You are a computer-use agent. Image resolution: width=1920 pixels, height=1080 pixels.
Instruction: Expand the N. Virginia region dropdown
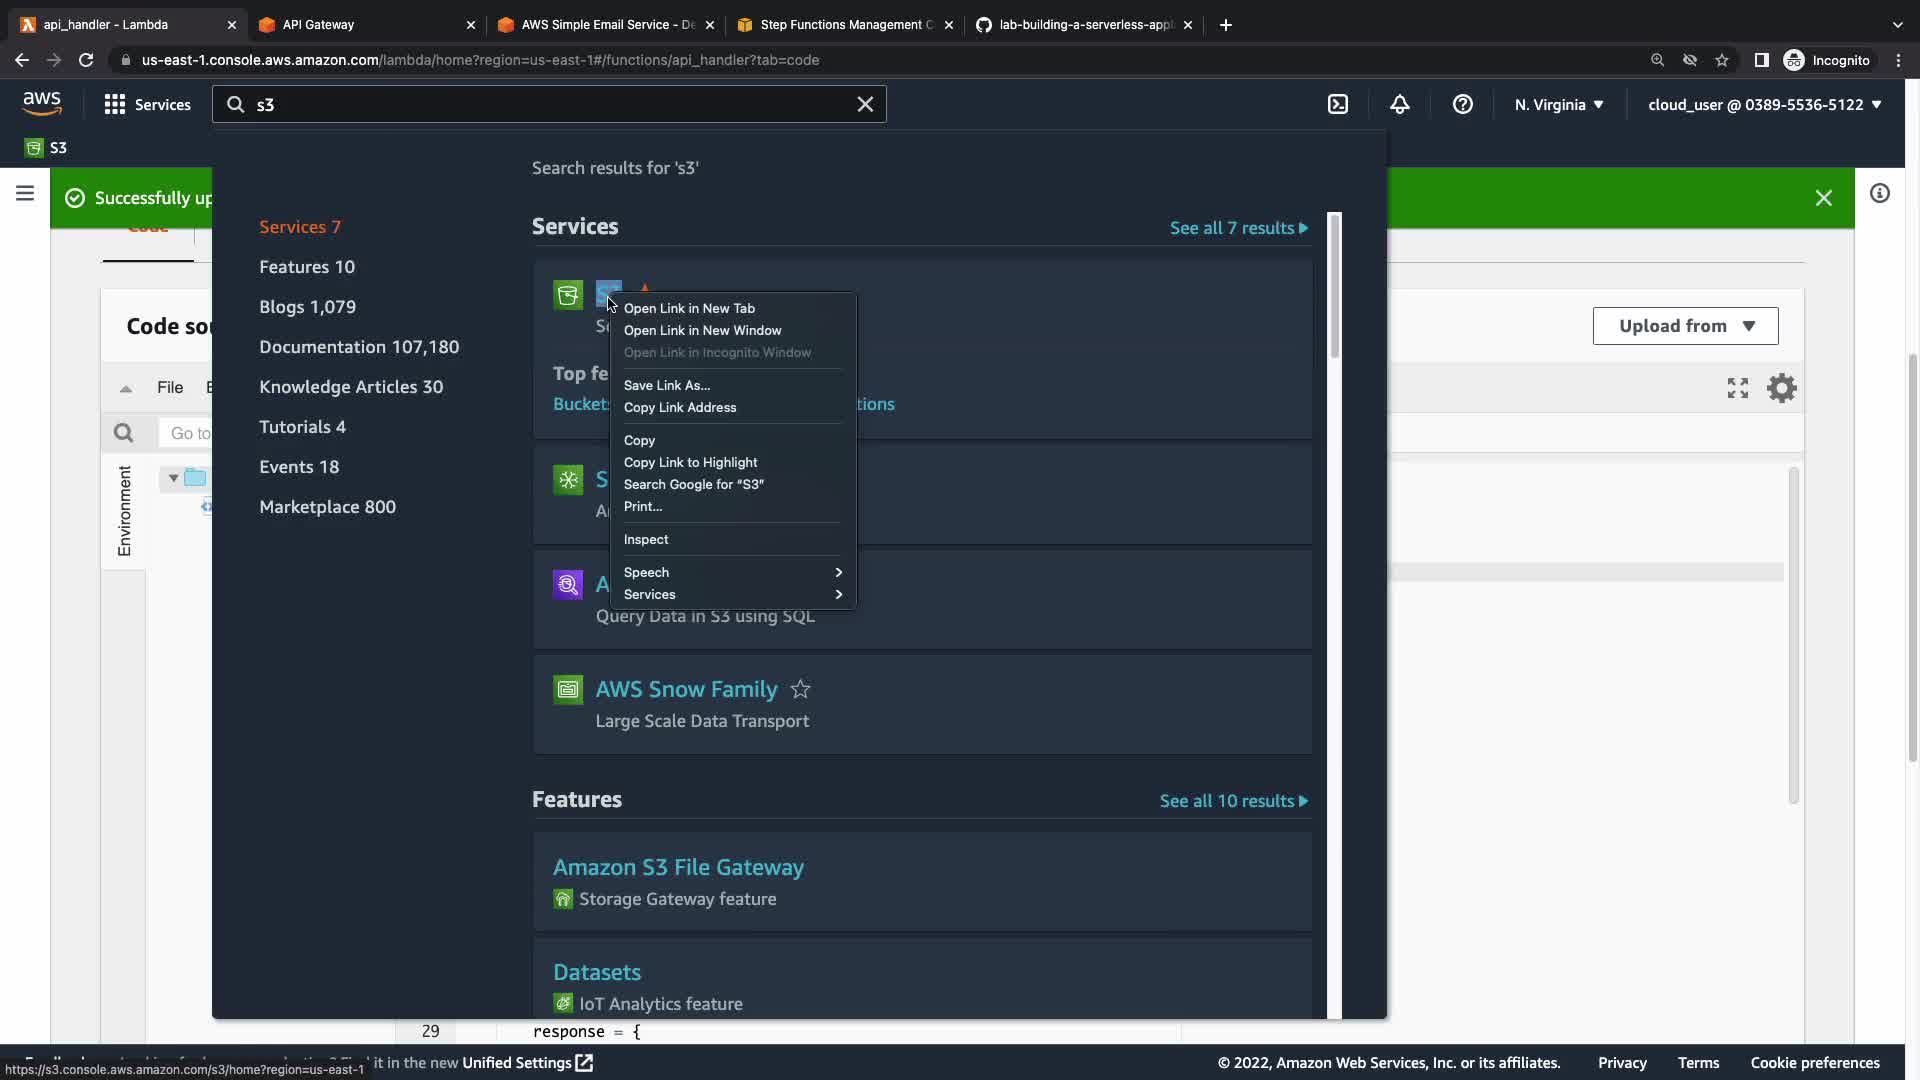coord(1558,104)
